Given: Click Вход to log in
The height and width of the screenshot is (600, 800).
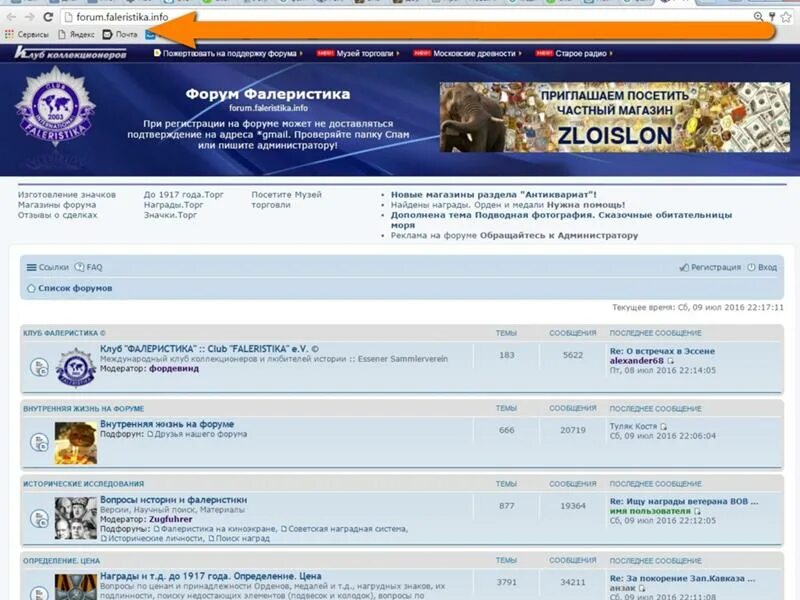Looking at the screenshot, I should [762, 267].
